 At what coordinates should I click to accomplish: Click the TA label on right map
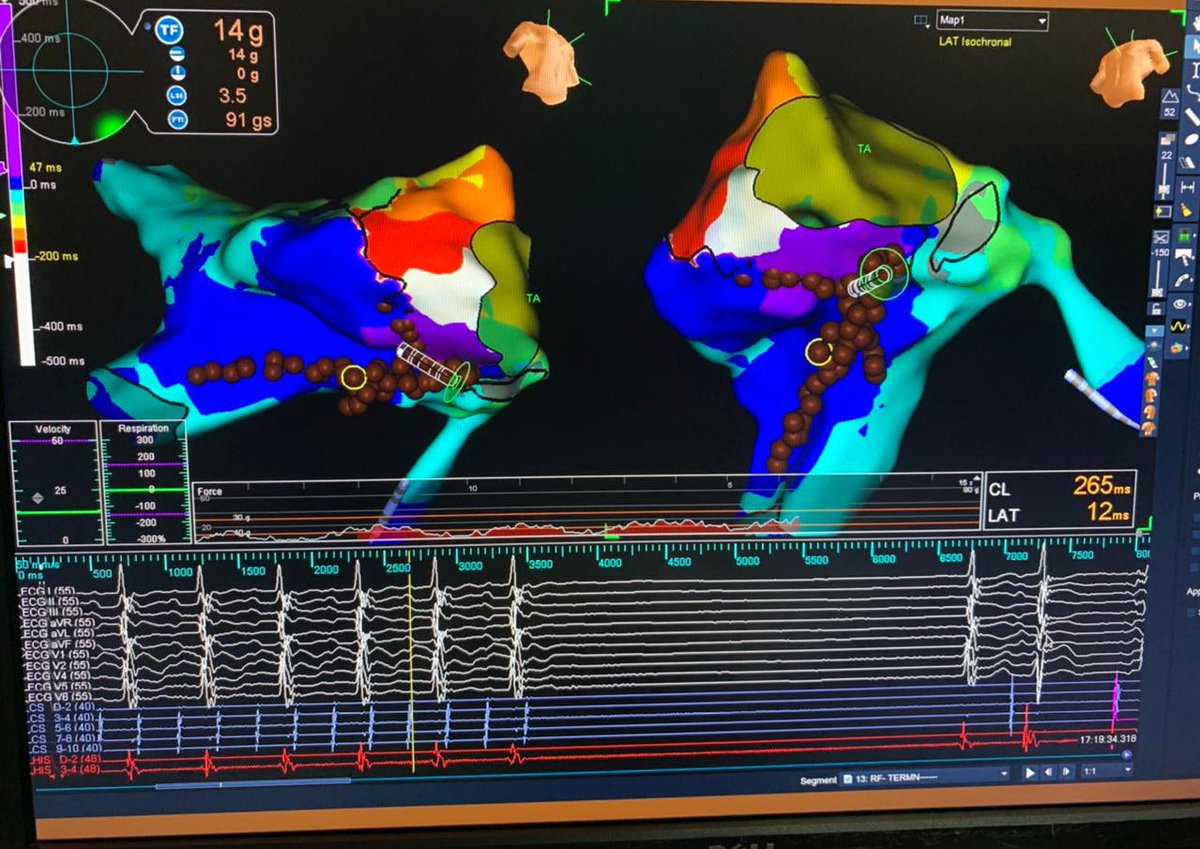pos(864,148)
